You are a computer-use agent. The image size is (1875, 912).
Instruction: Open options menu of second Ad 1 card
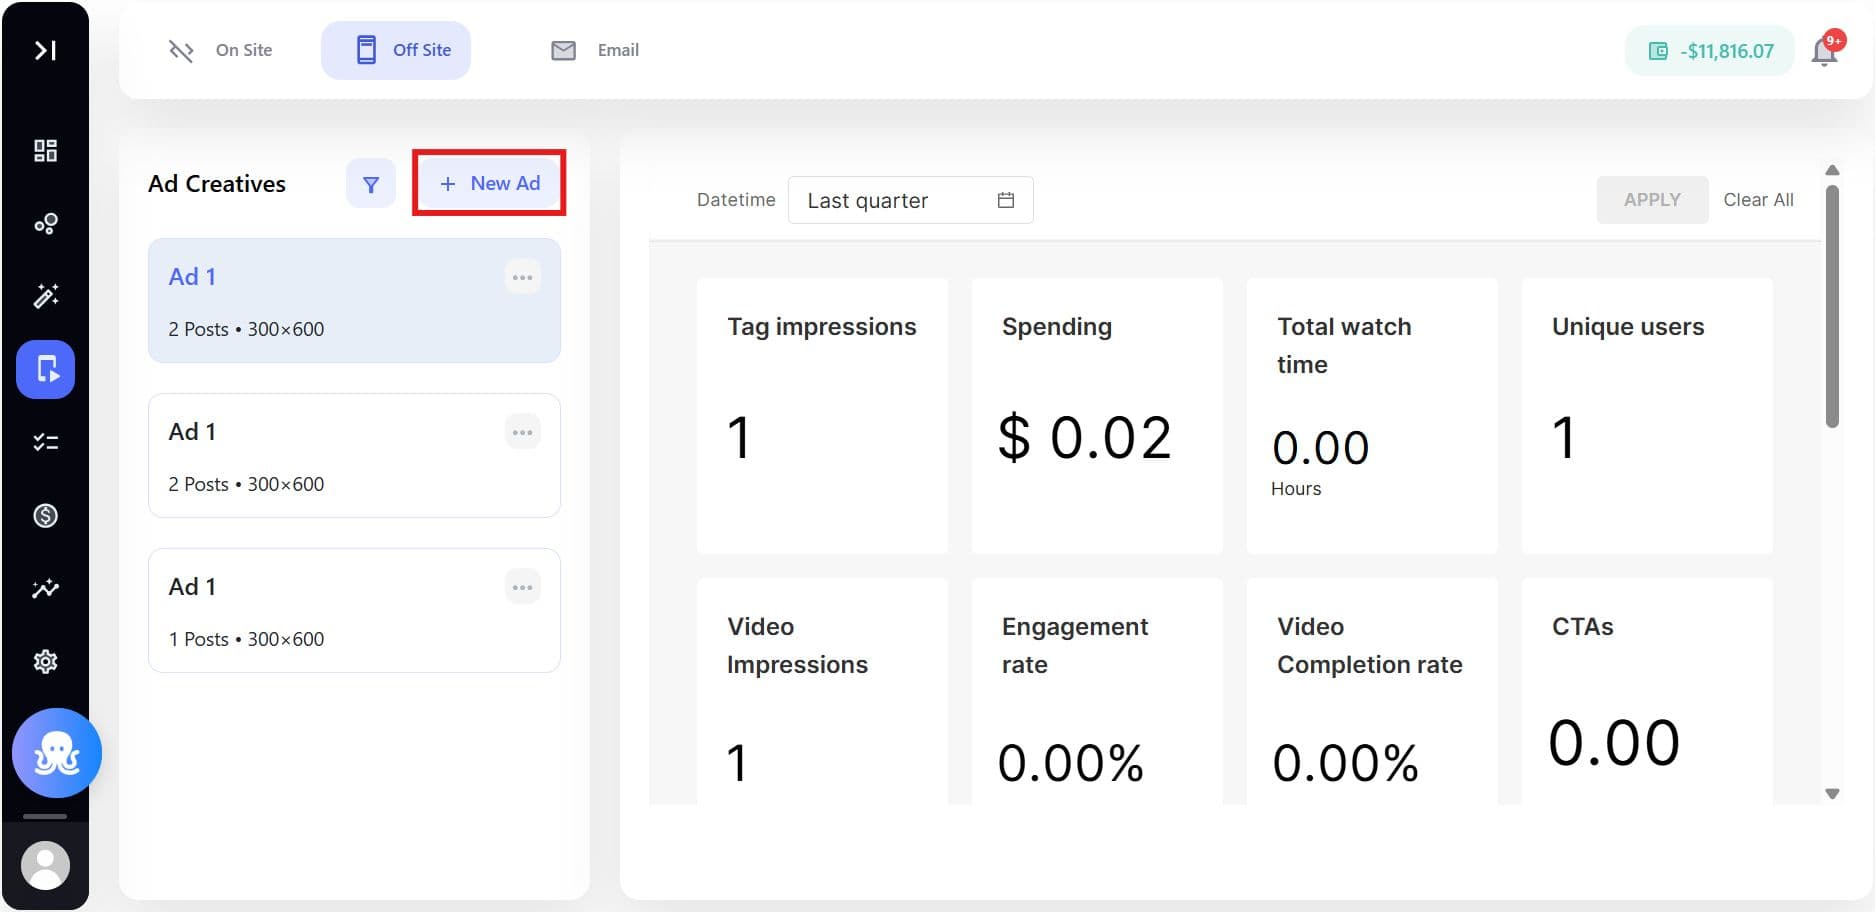point(522,432)
